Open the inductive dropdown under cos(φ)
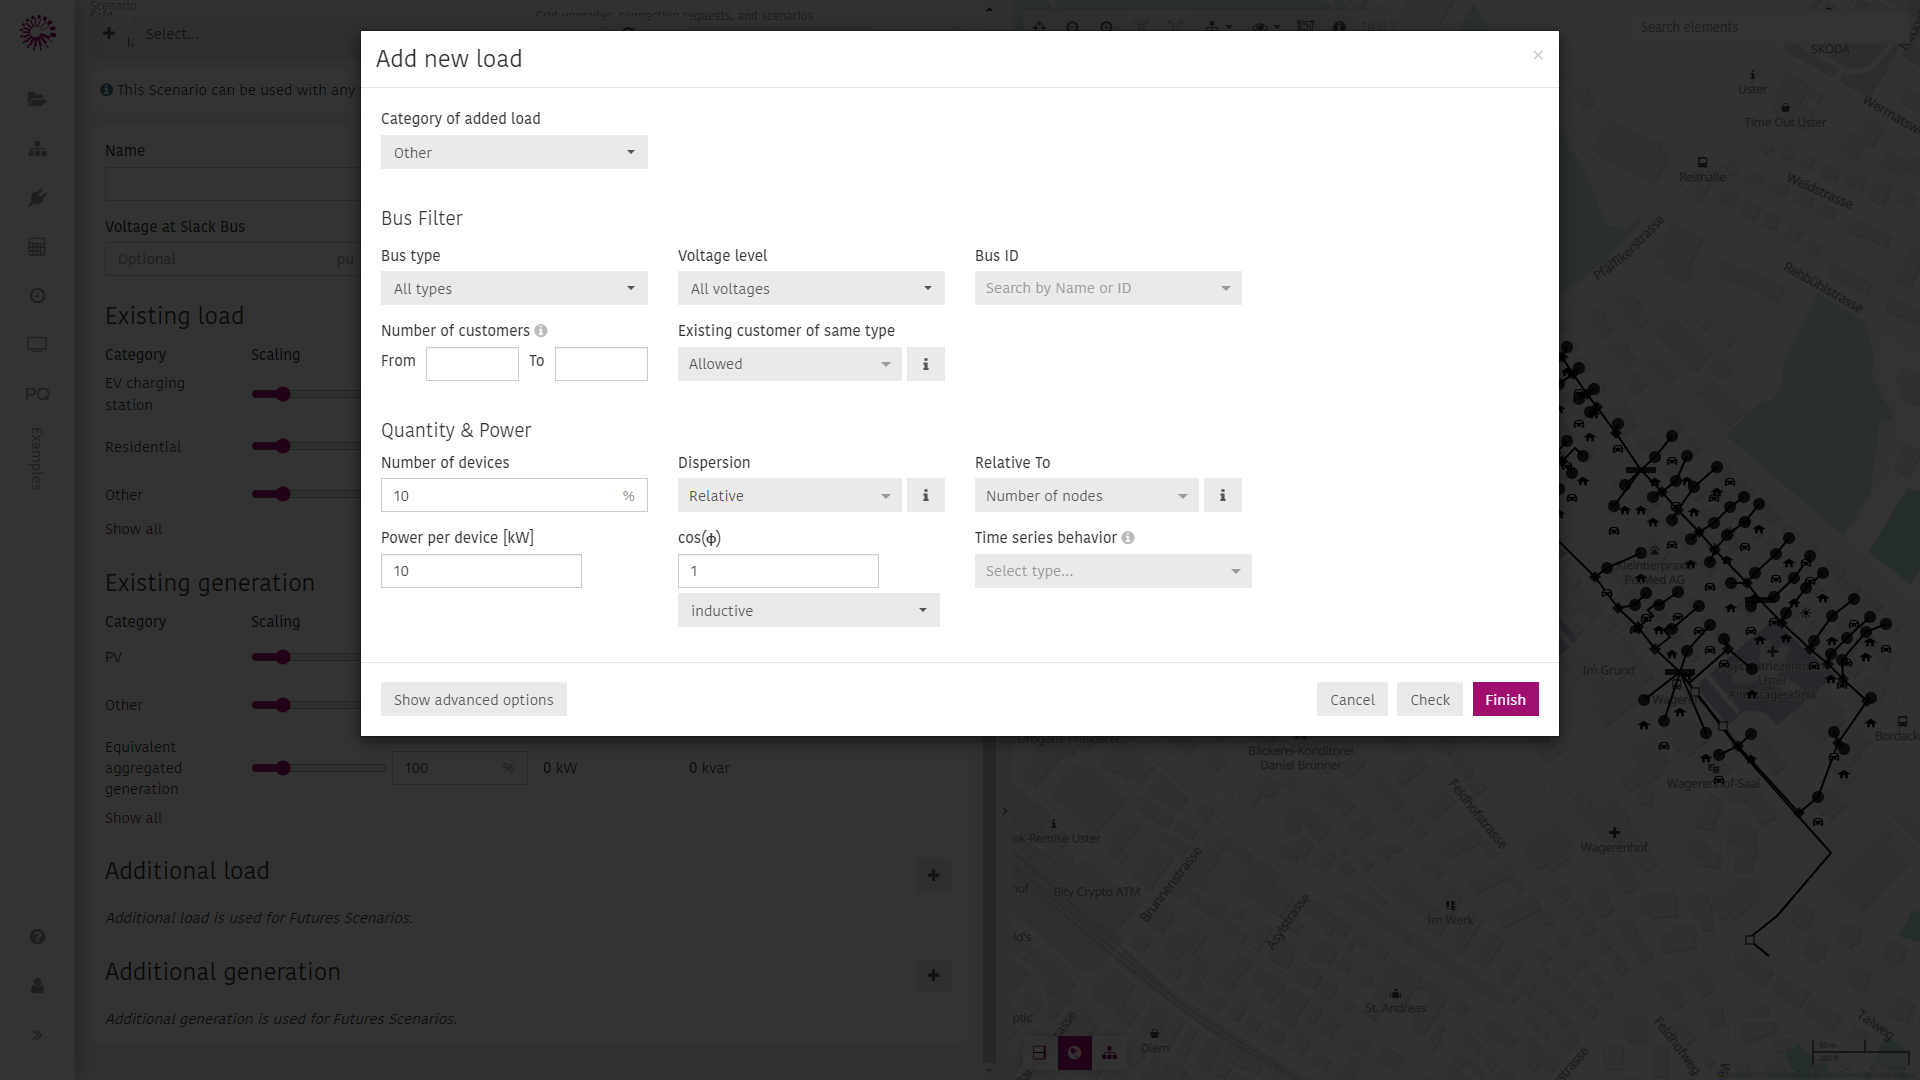The height and width of the screenshot is (1080, 1920). click(x=809, y=610)
